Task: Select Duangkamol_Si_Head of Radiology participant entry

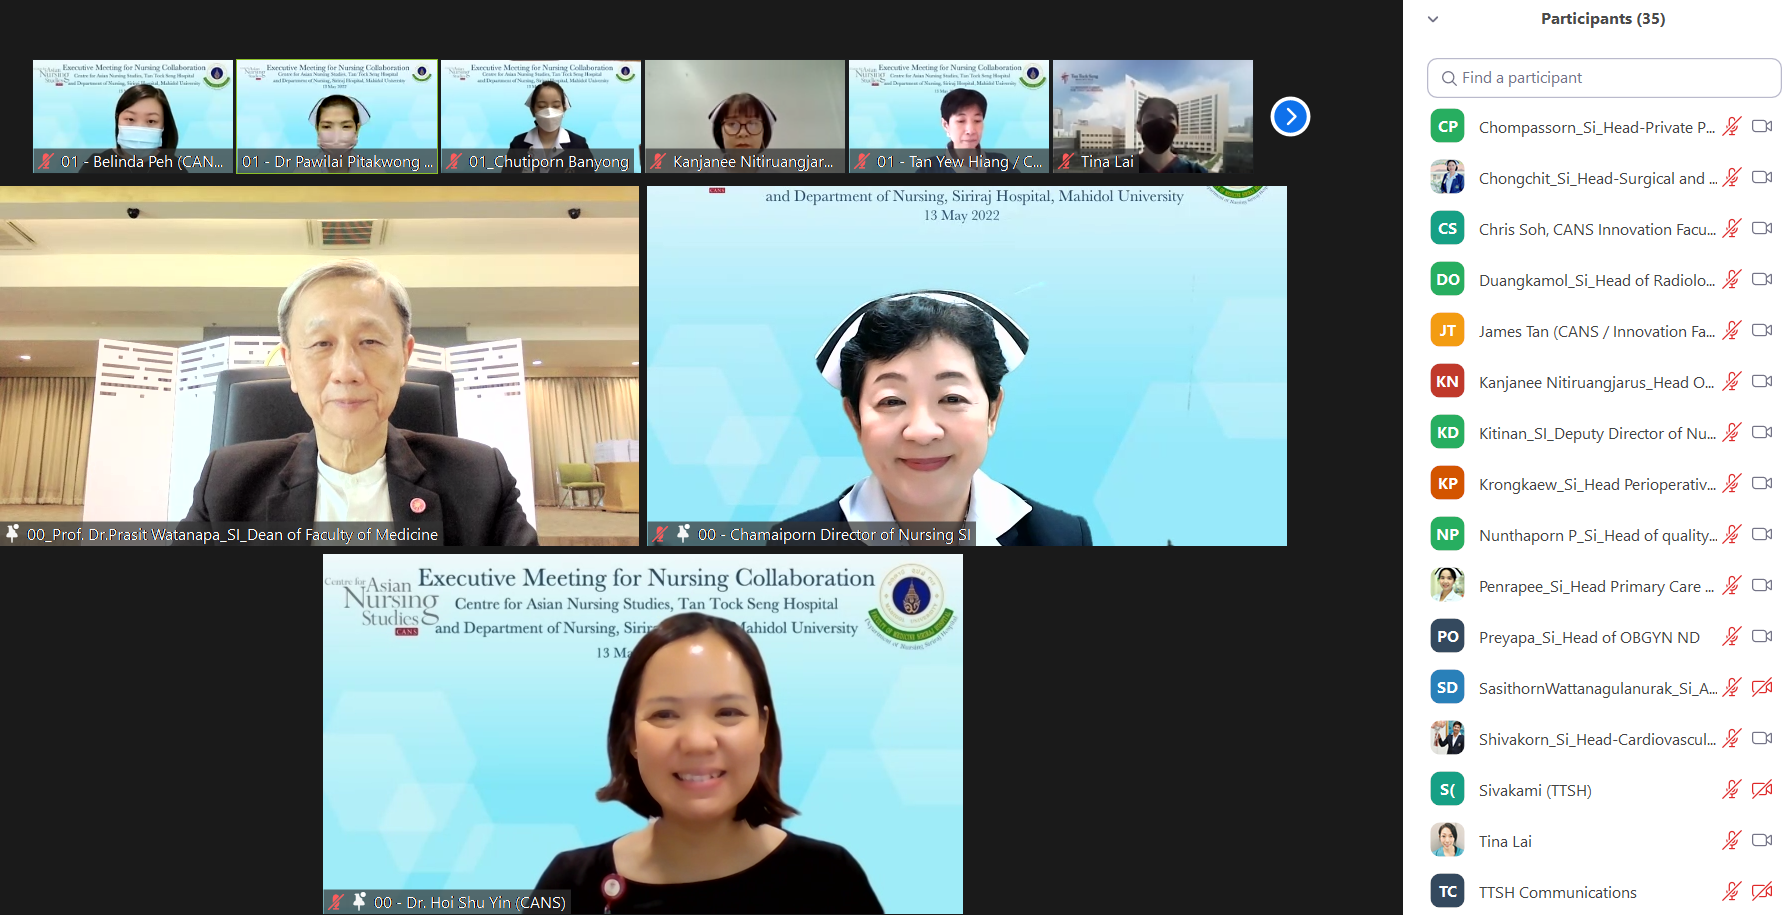Action: point(1596,280)
